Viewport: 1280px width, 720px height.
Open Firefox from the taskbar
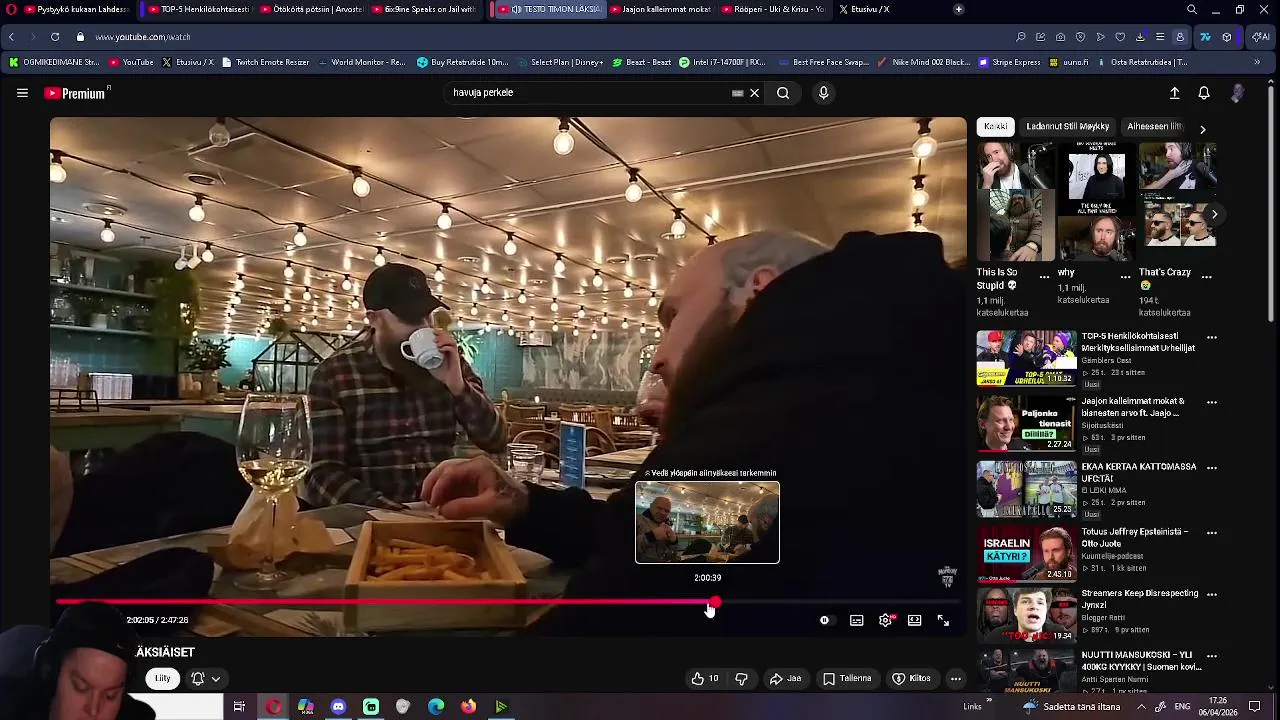(x=468, y=707)
